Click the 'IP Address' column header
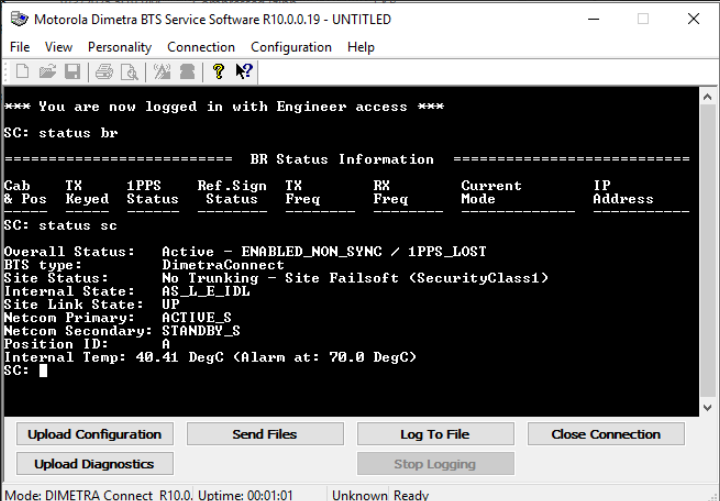720x501 pixels. (x=623, y=192)
